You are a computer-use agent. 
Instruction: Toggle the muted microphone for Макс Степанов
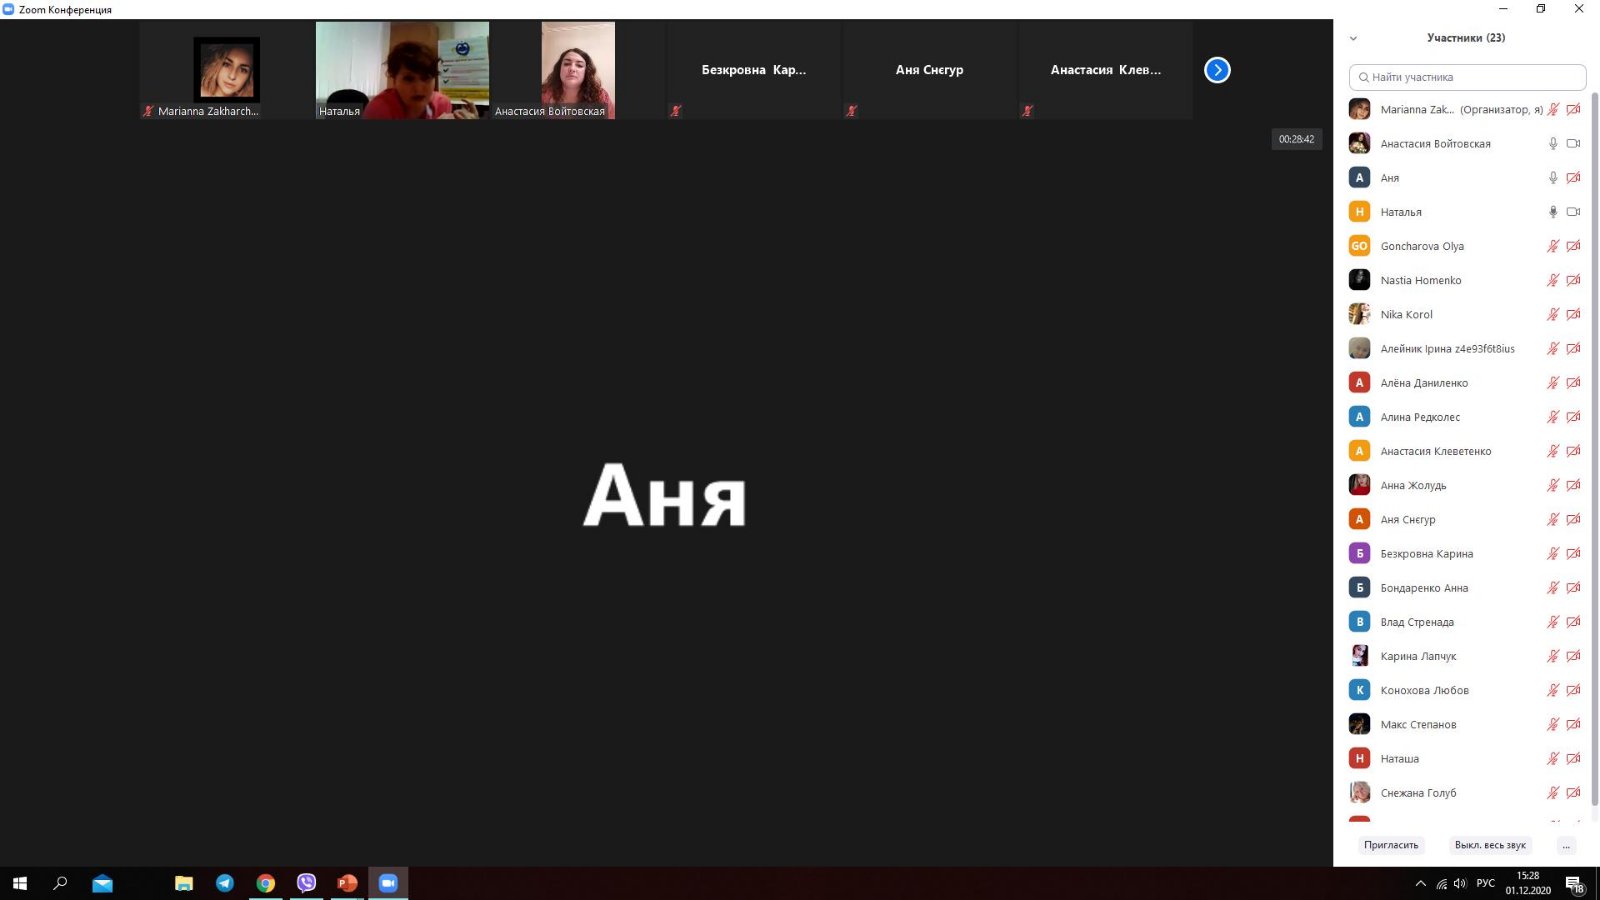(x=1553, y=724)
